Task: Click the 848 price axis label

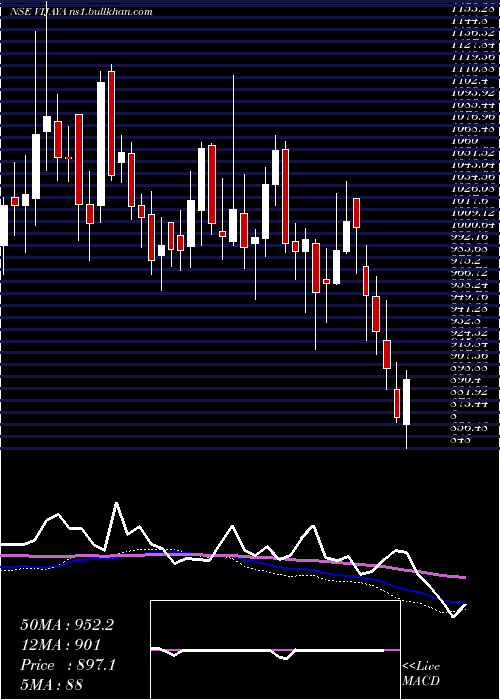Action: pyautogui.click(x=461, y=440)
